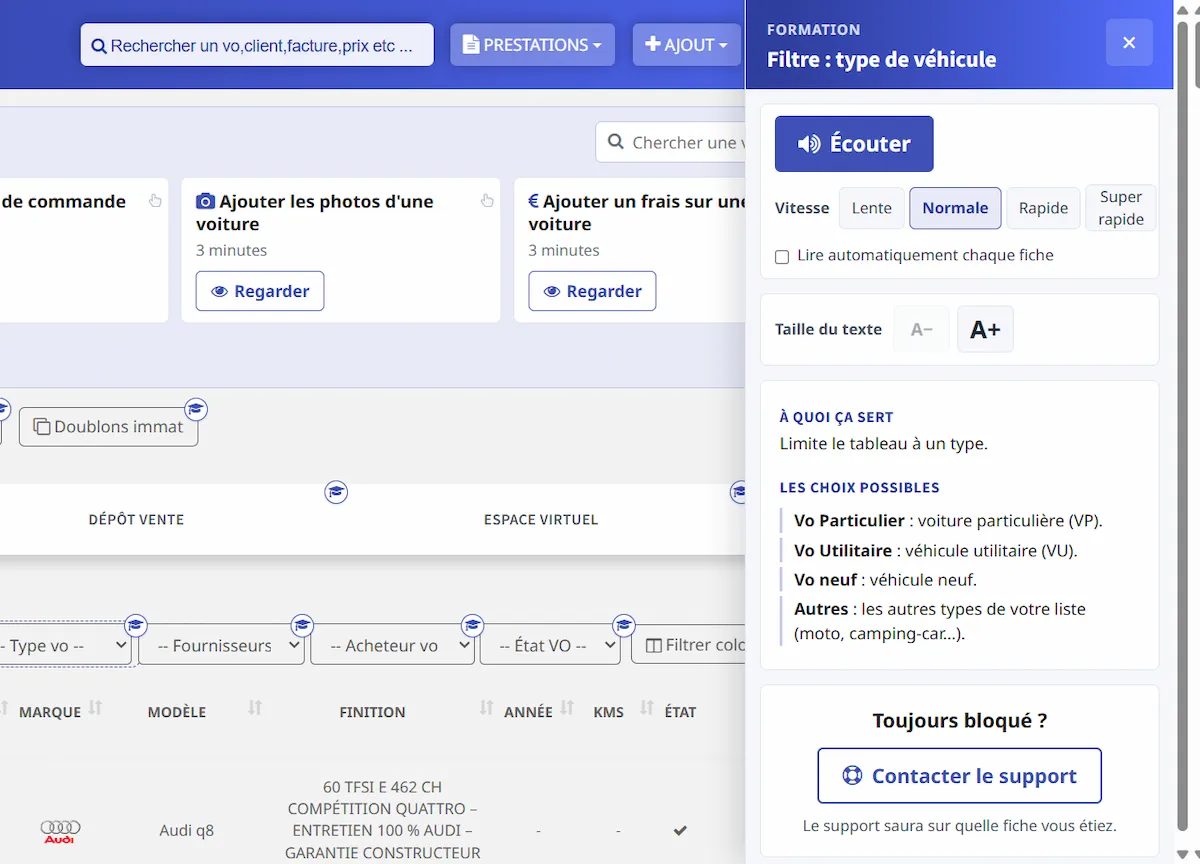1200x864 pixels.
Task: Click graduation cap icon on Doublons immat button
Action: 196,408
